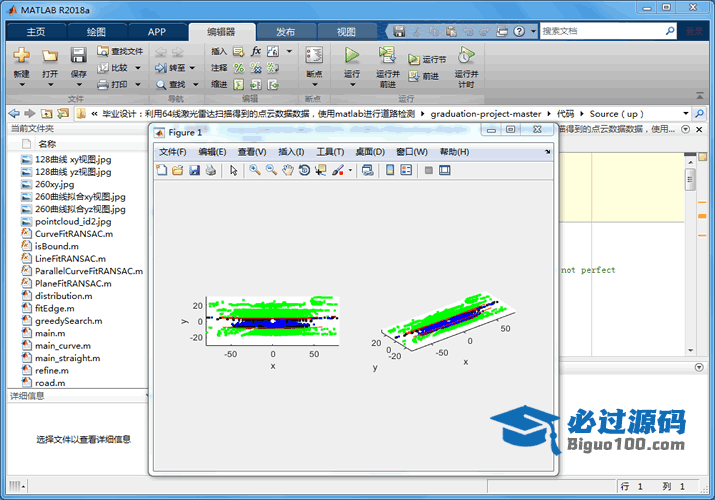Select pointcloud_id2.jpg in the file list
Viewport: 715px width, 500px height.
pyautogui.click(x=73, y=222)
